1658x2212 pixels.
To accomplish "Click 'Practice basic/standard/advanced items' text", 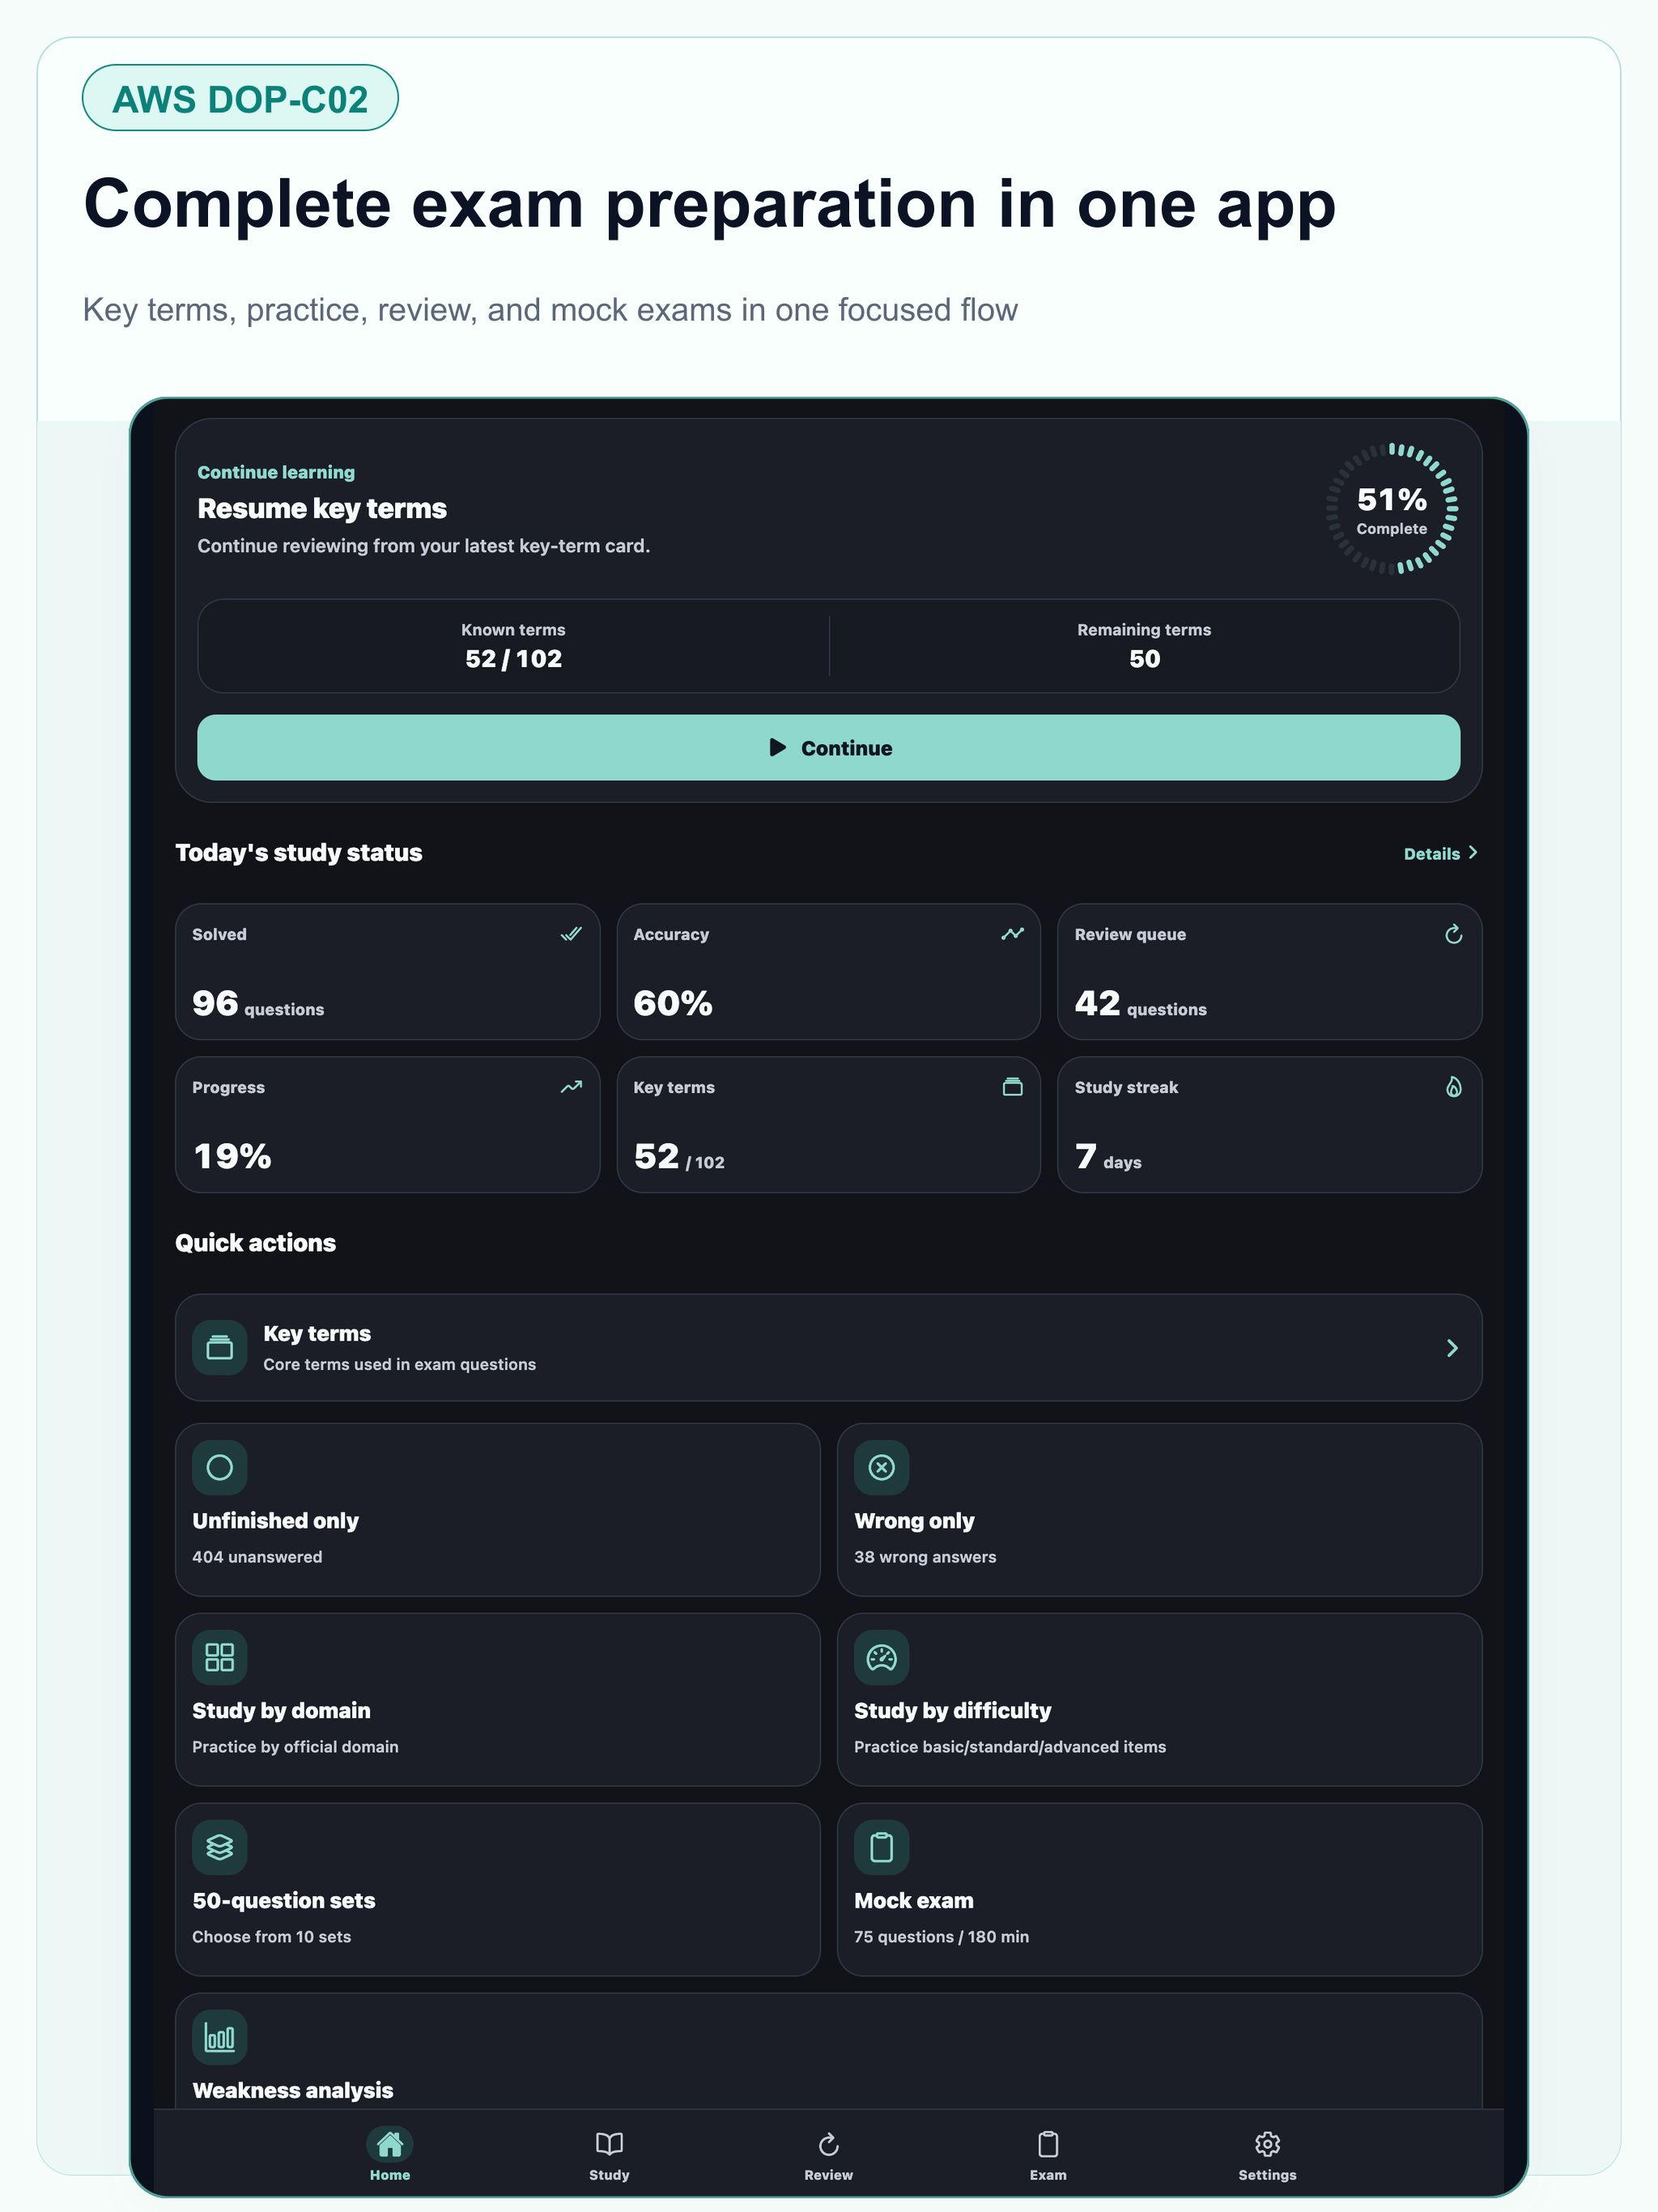I will pyautogui.click(x=1010, y=1747).
